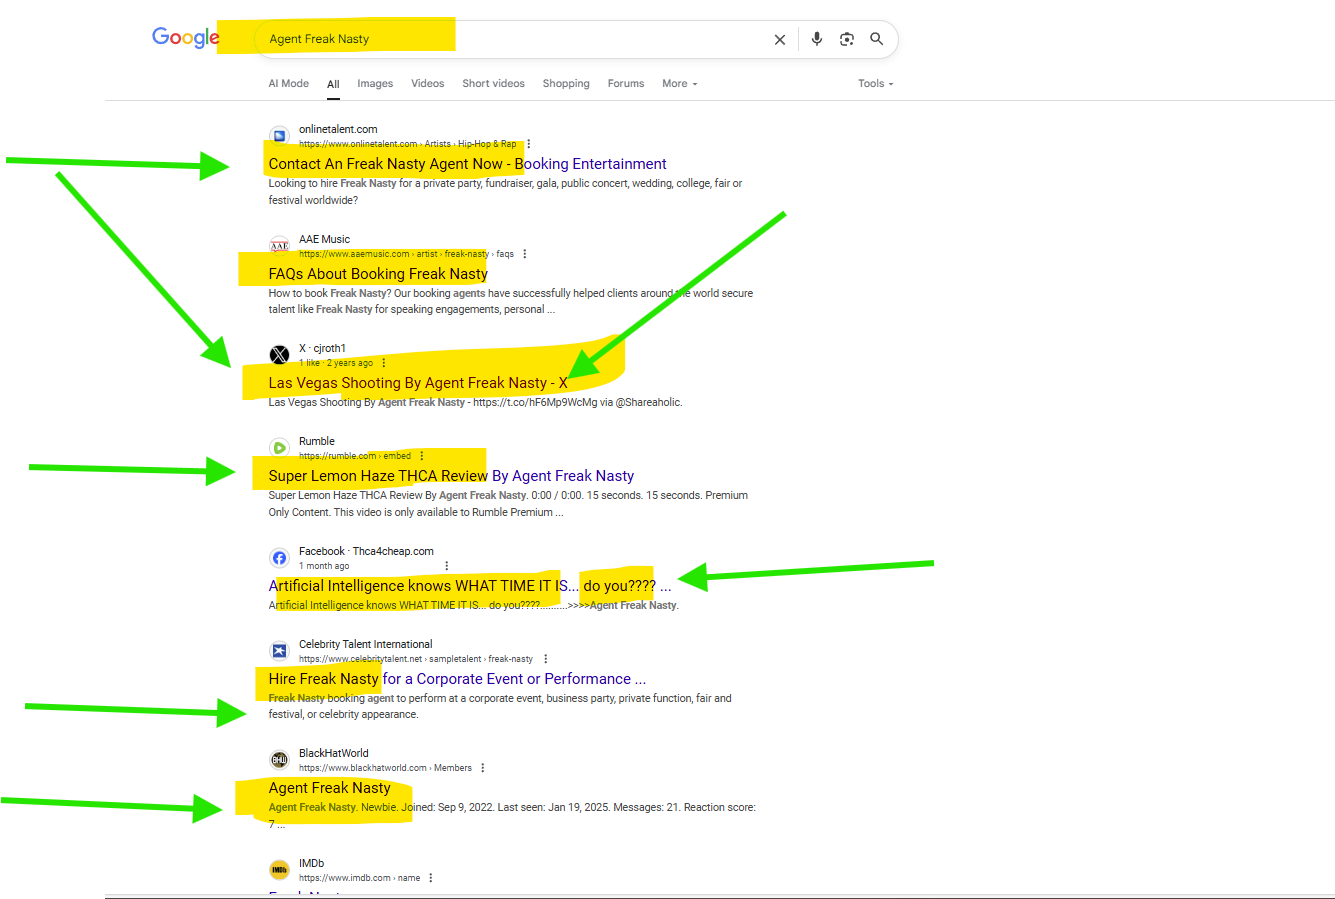Image resolution: width=1335 pixels, height=899 pixels.
Task: Expand the More search categories dropdown
Action: [680, 84]
